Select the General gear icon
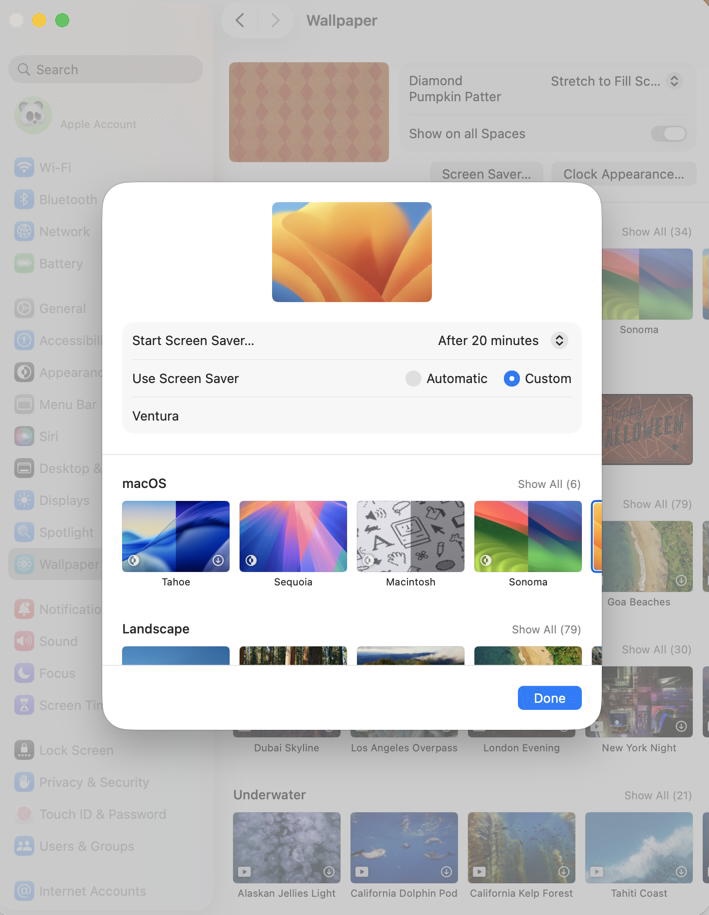Viewport: 709px width, 915px height. 24,308
